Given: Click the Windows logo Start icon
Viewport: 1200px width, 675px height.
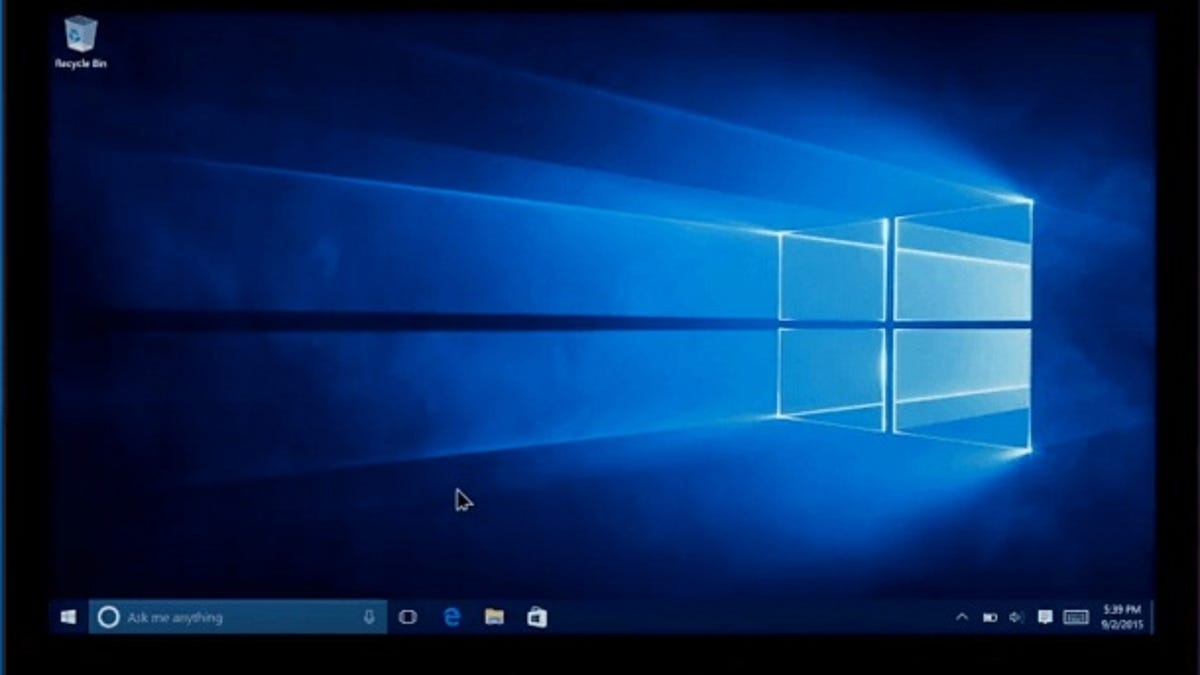Looking at the screenshot, I should pos(68,617).
